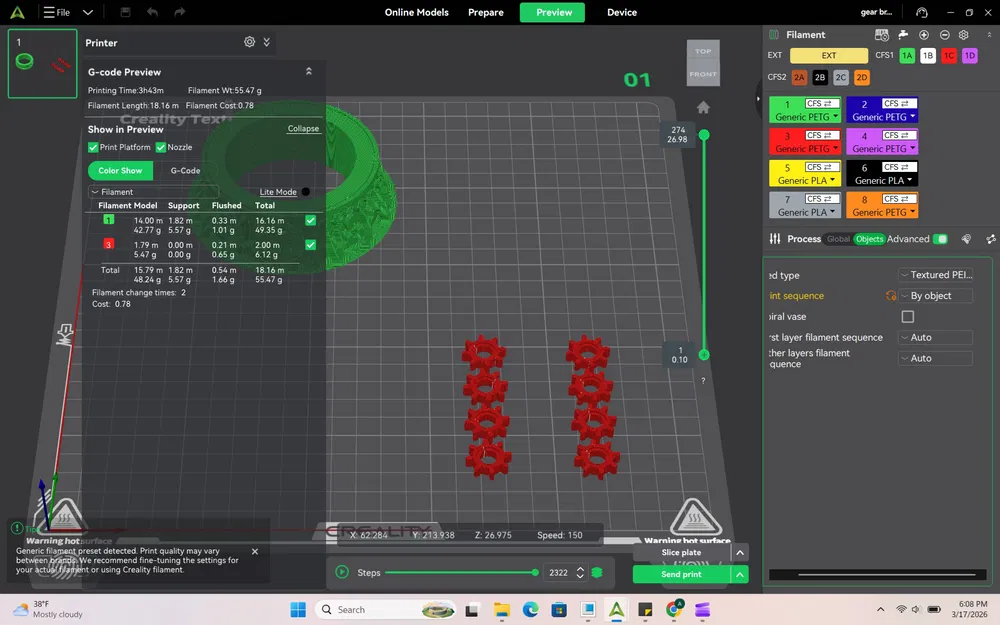Expand the Slice plate options arrow
Image resolution: width=1000 pixels, height=625 pixels.
[740, 552]
